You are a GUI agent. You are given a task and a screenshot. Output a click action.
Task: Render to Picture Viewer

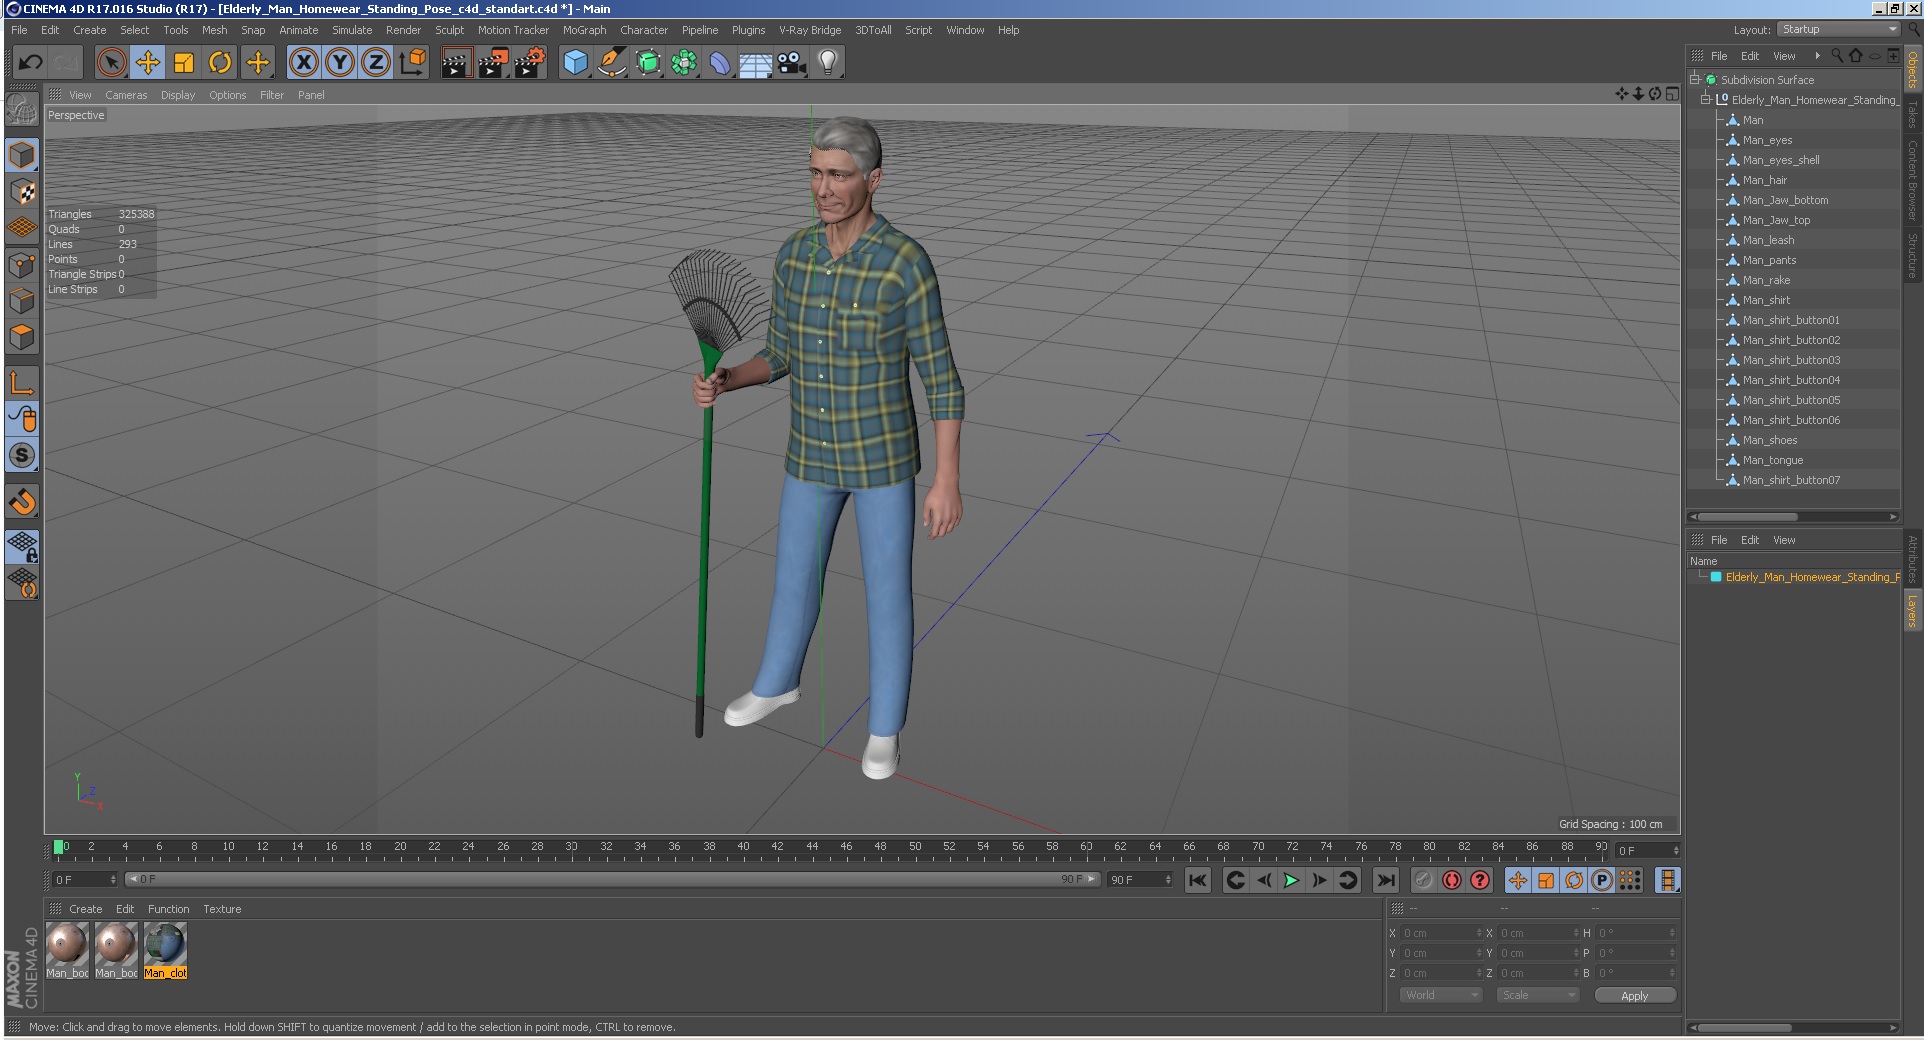493,63
